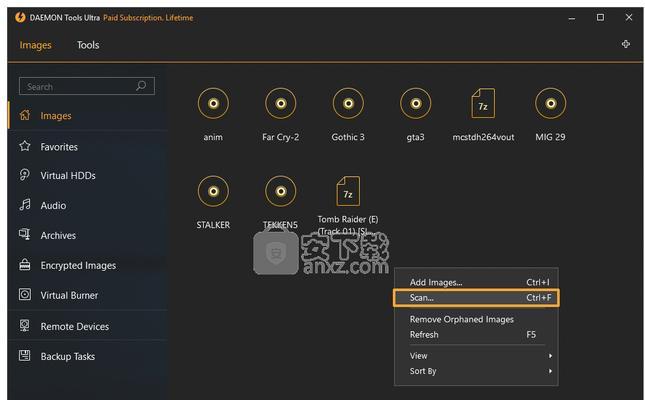
Task: Click the Paid Subscription, Lifetime link
Action: pyautogui.click(x=148, y=18)
